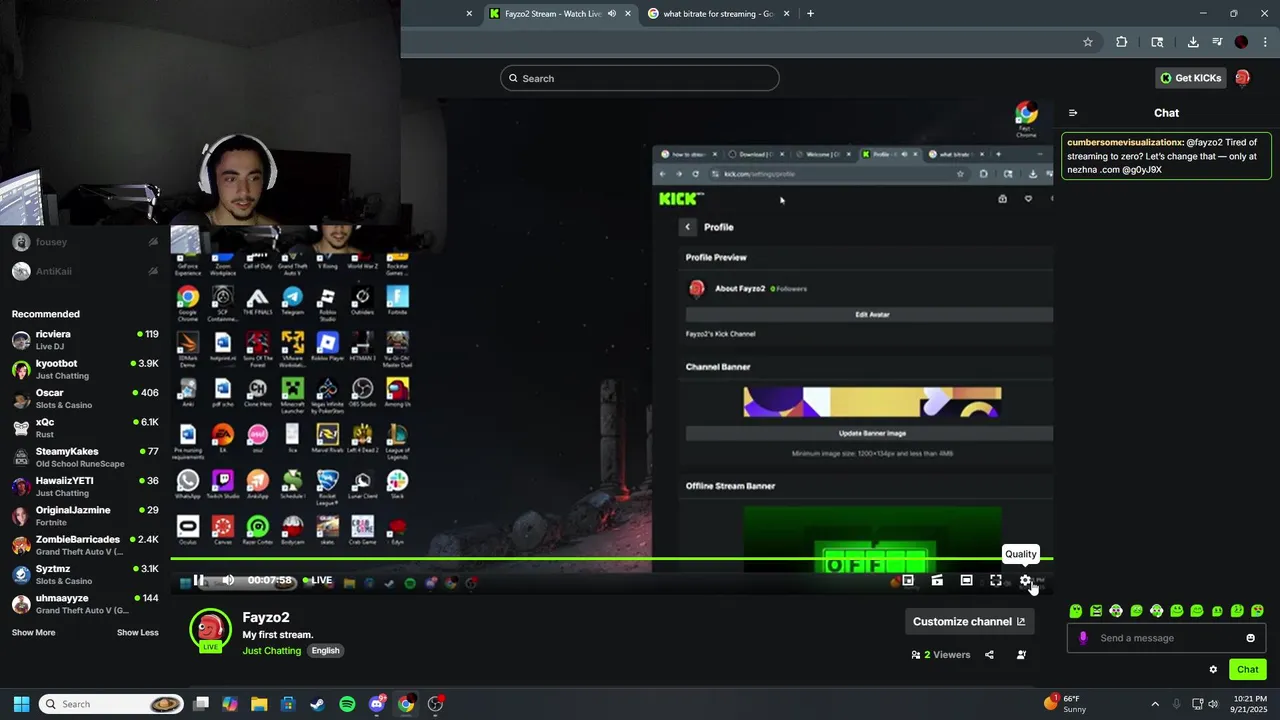
Task: Collapse list with Show Less
Action: tap(137, 633)
